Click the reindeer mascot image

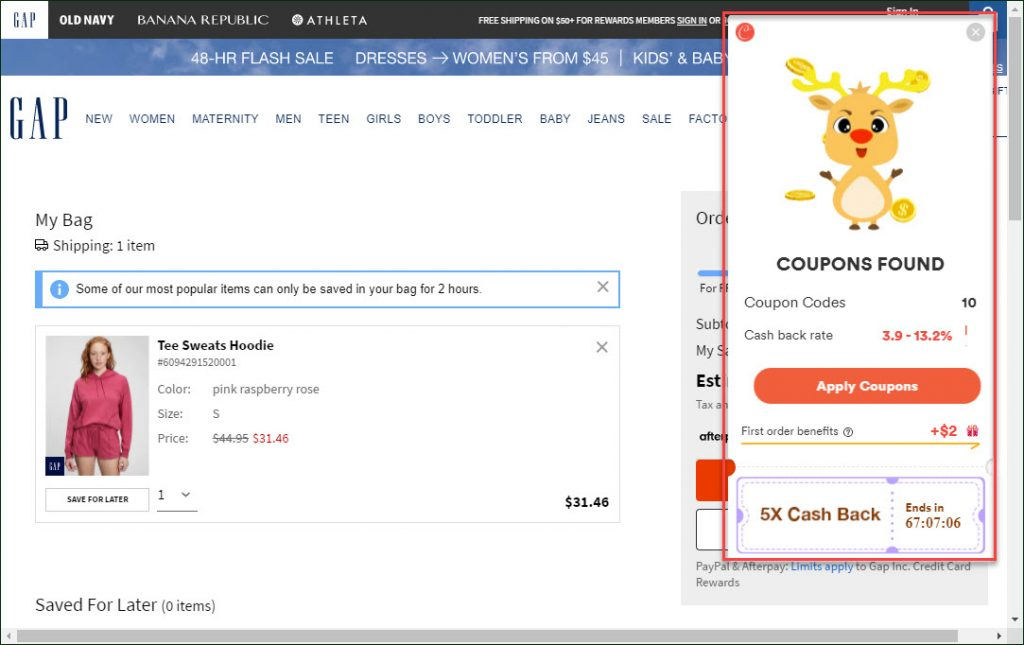[x=858, y=144]
